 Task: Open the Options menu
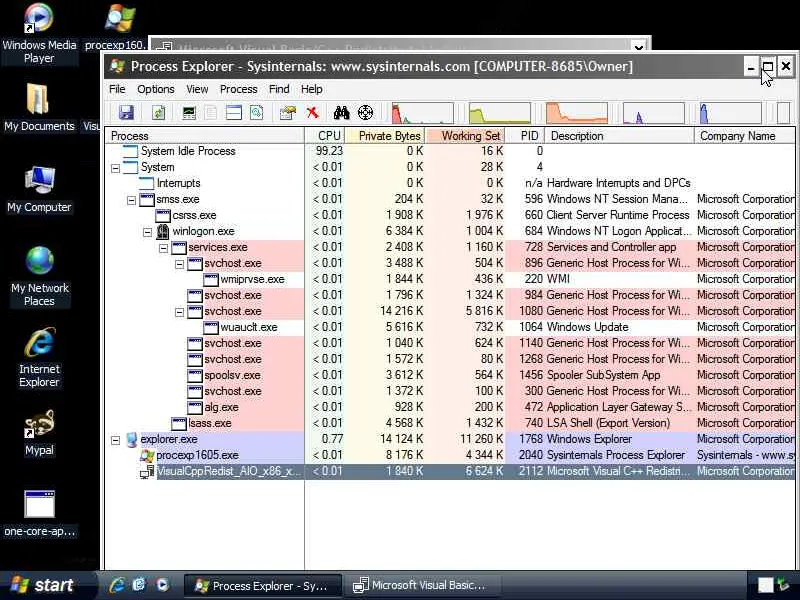click(x=156, y=89)
